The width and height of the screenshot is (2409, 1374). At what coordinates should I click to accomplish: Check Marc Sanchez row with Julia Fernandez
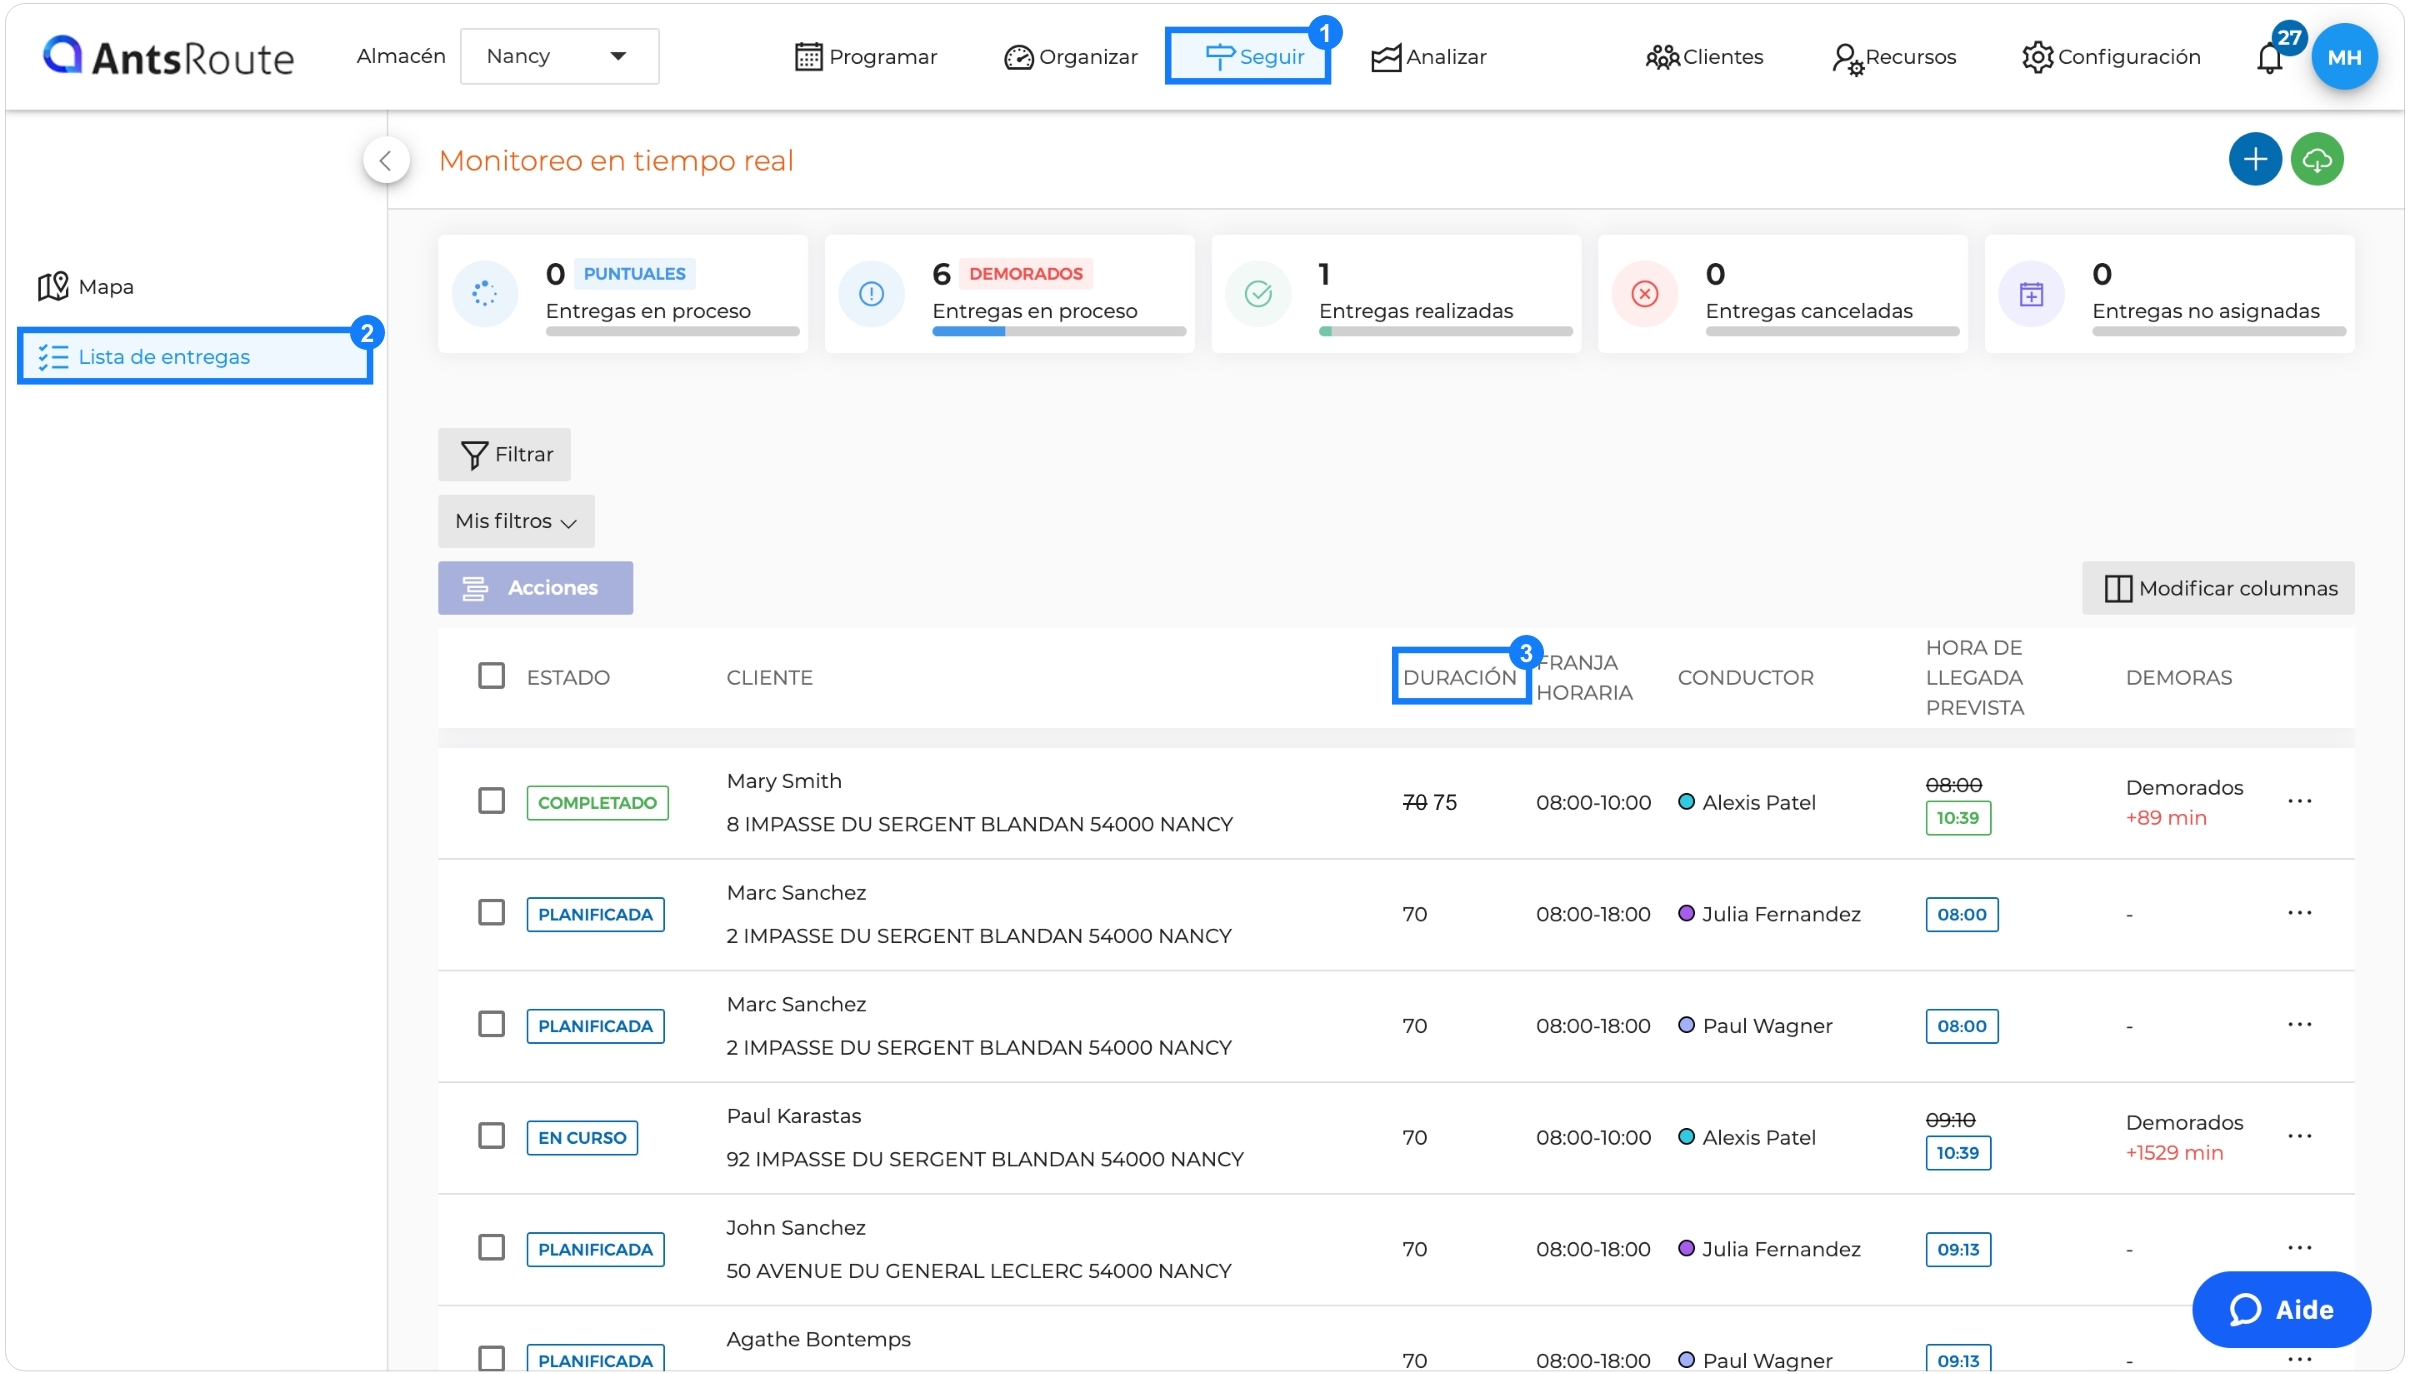coord(491,913)
